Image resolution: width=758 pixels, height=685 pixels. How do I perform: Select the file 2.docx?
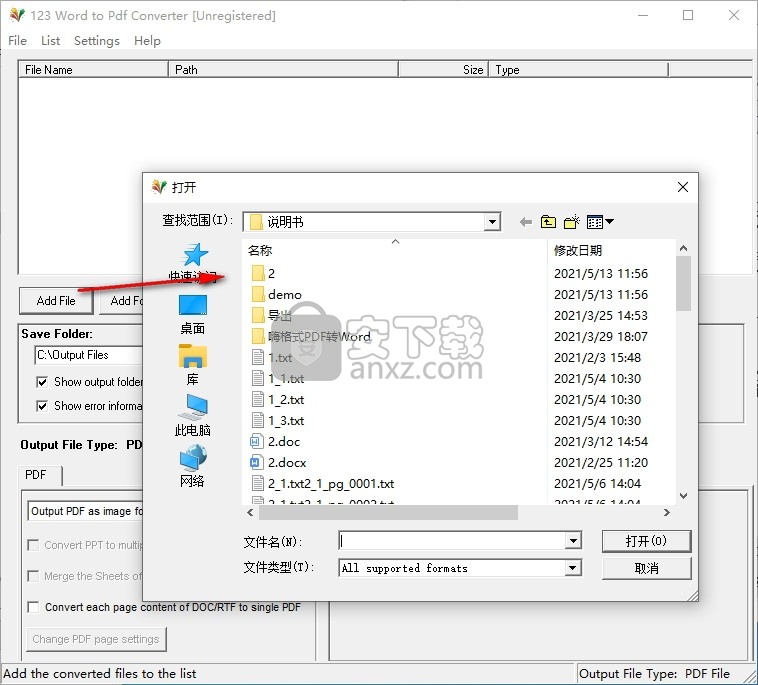[x=278, y=463]
